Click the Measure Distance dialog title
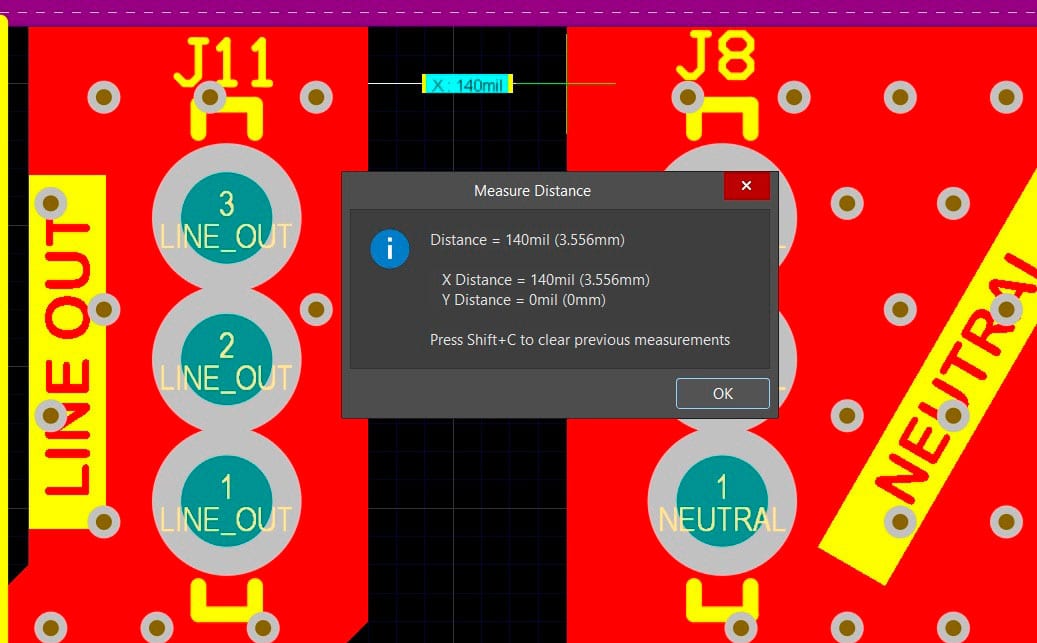 (532, 191)
